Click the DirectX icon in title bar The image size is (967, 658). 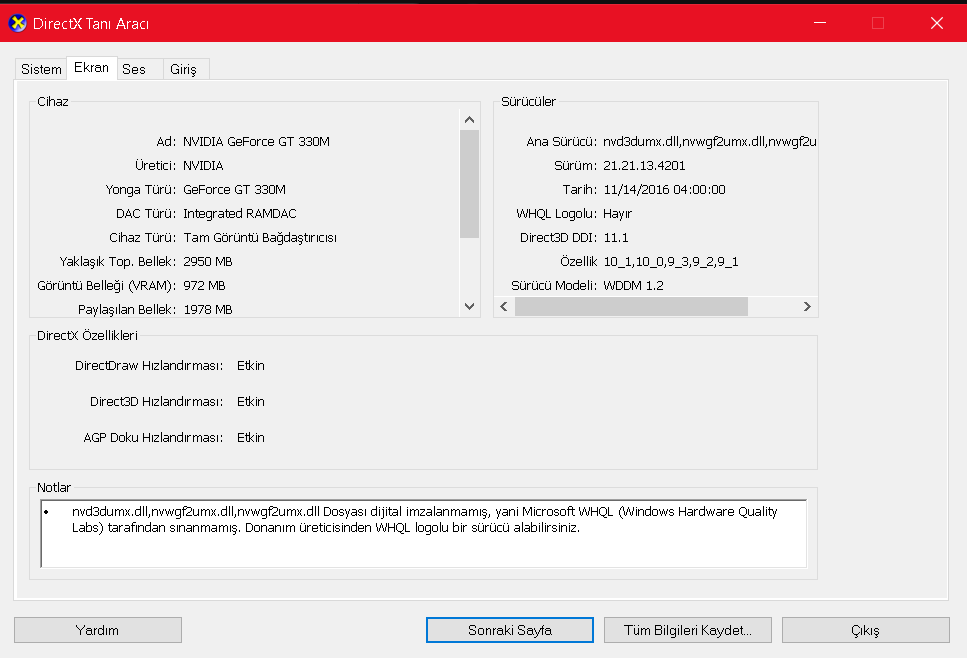coord(17,23)
